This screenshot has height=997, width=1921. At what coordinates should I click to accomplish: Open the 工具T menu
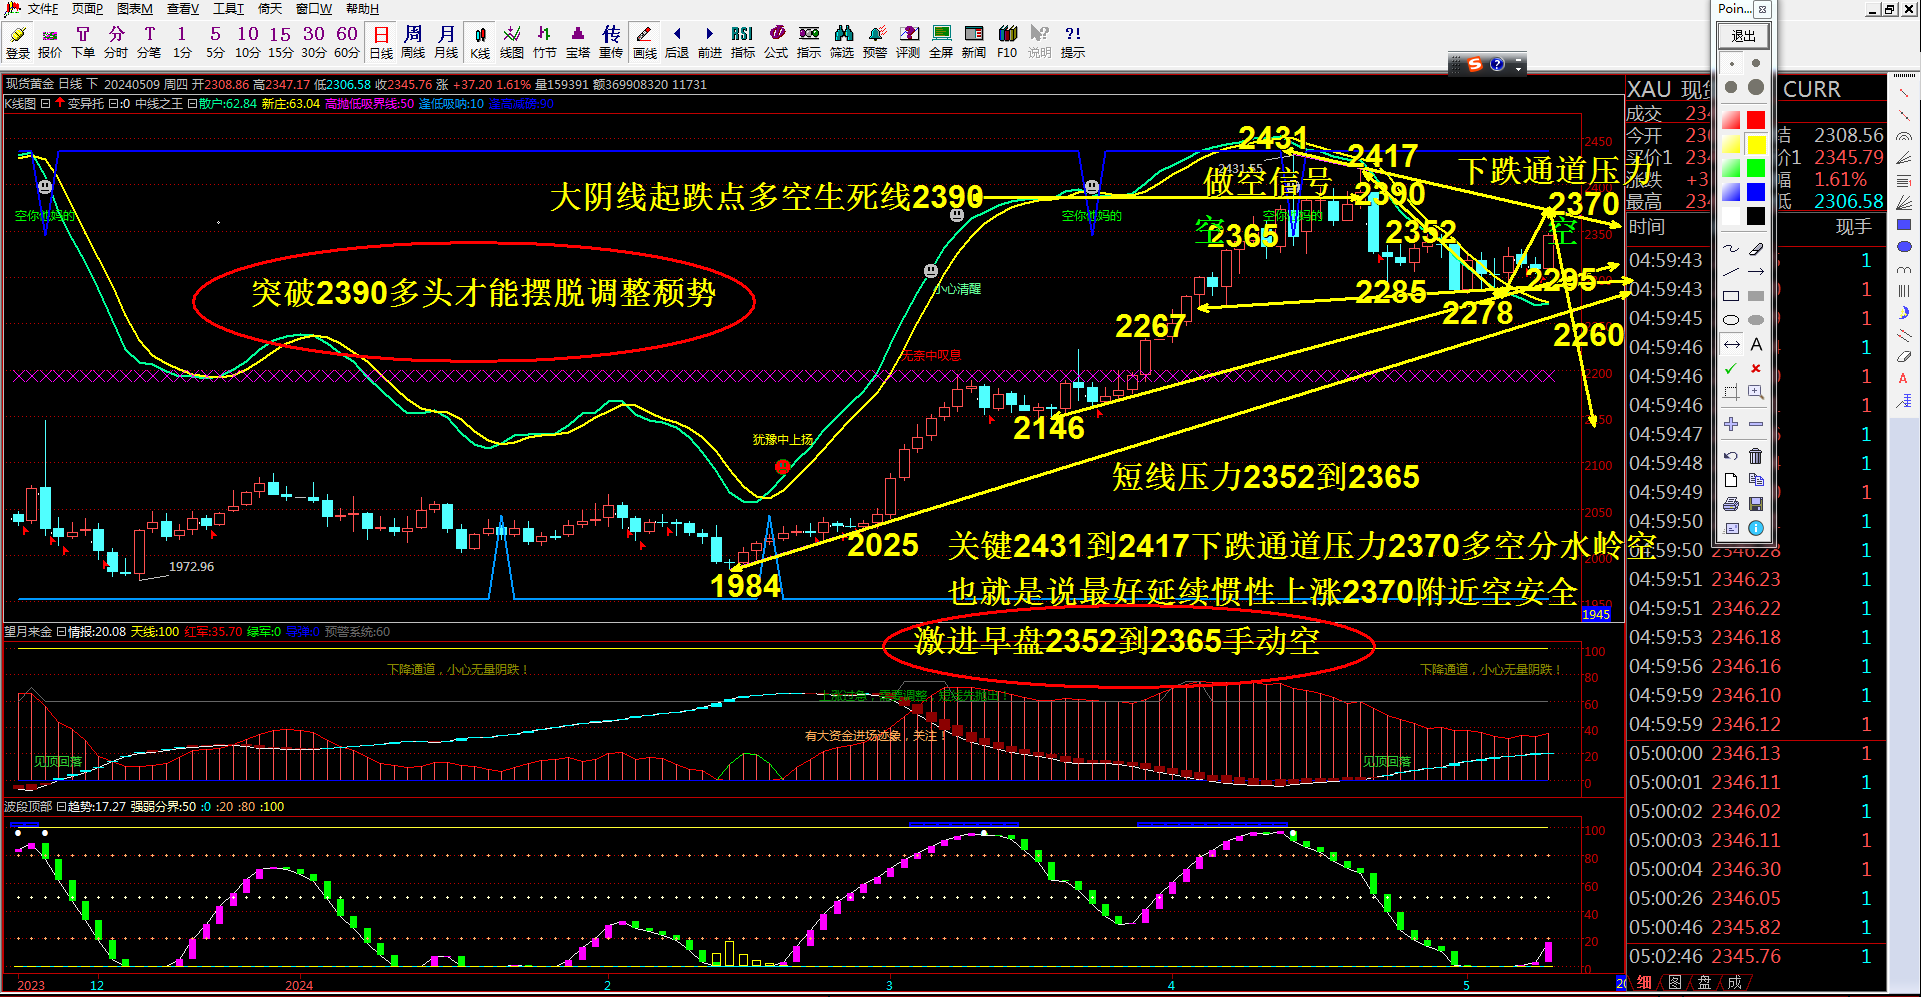pos(229,9)
